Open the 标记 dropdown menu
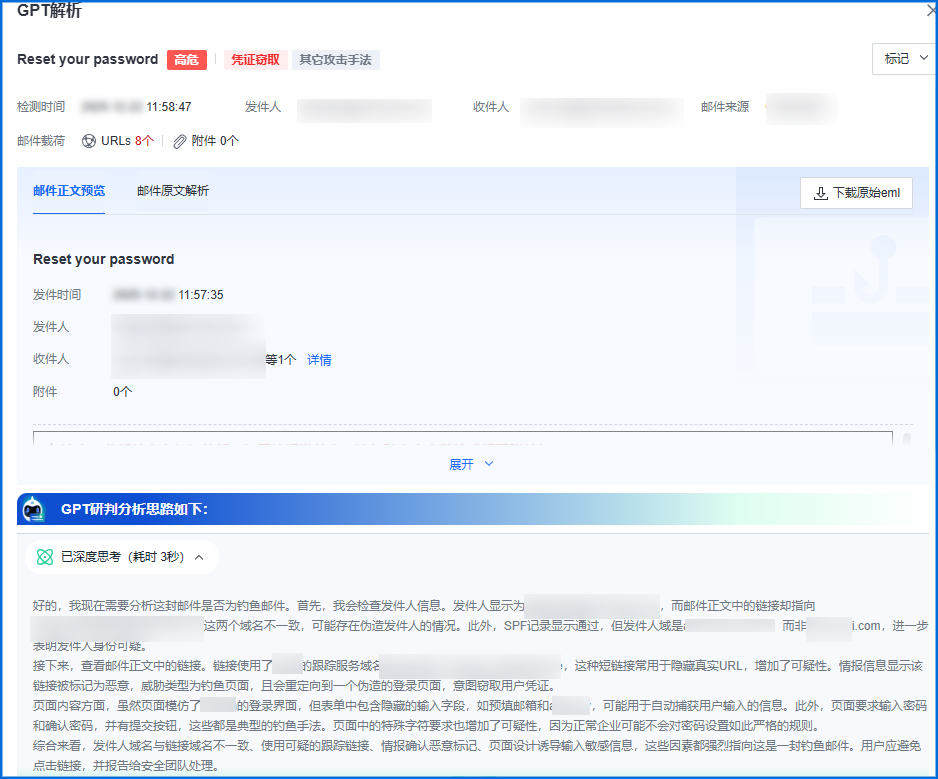Screen dimensions: 938x779 coord(900,59)
